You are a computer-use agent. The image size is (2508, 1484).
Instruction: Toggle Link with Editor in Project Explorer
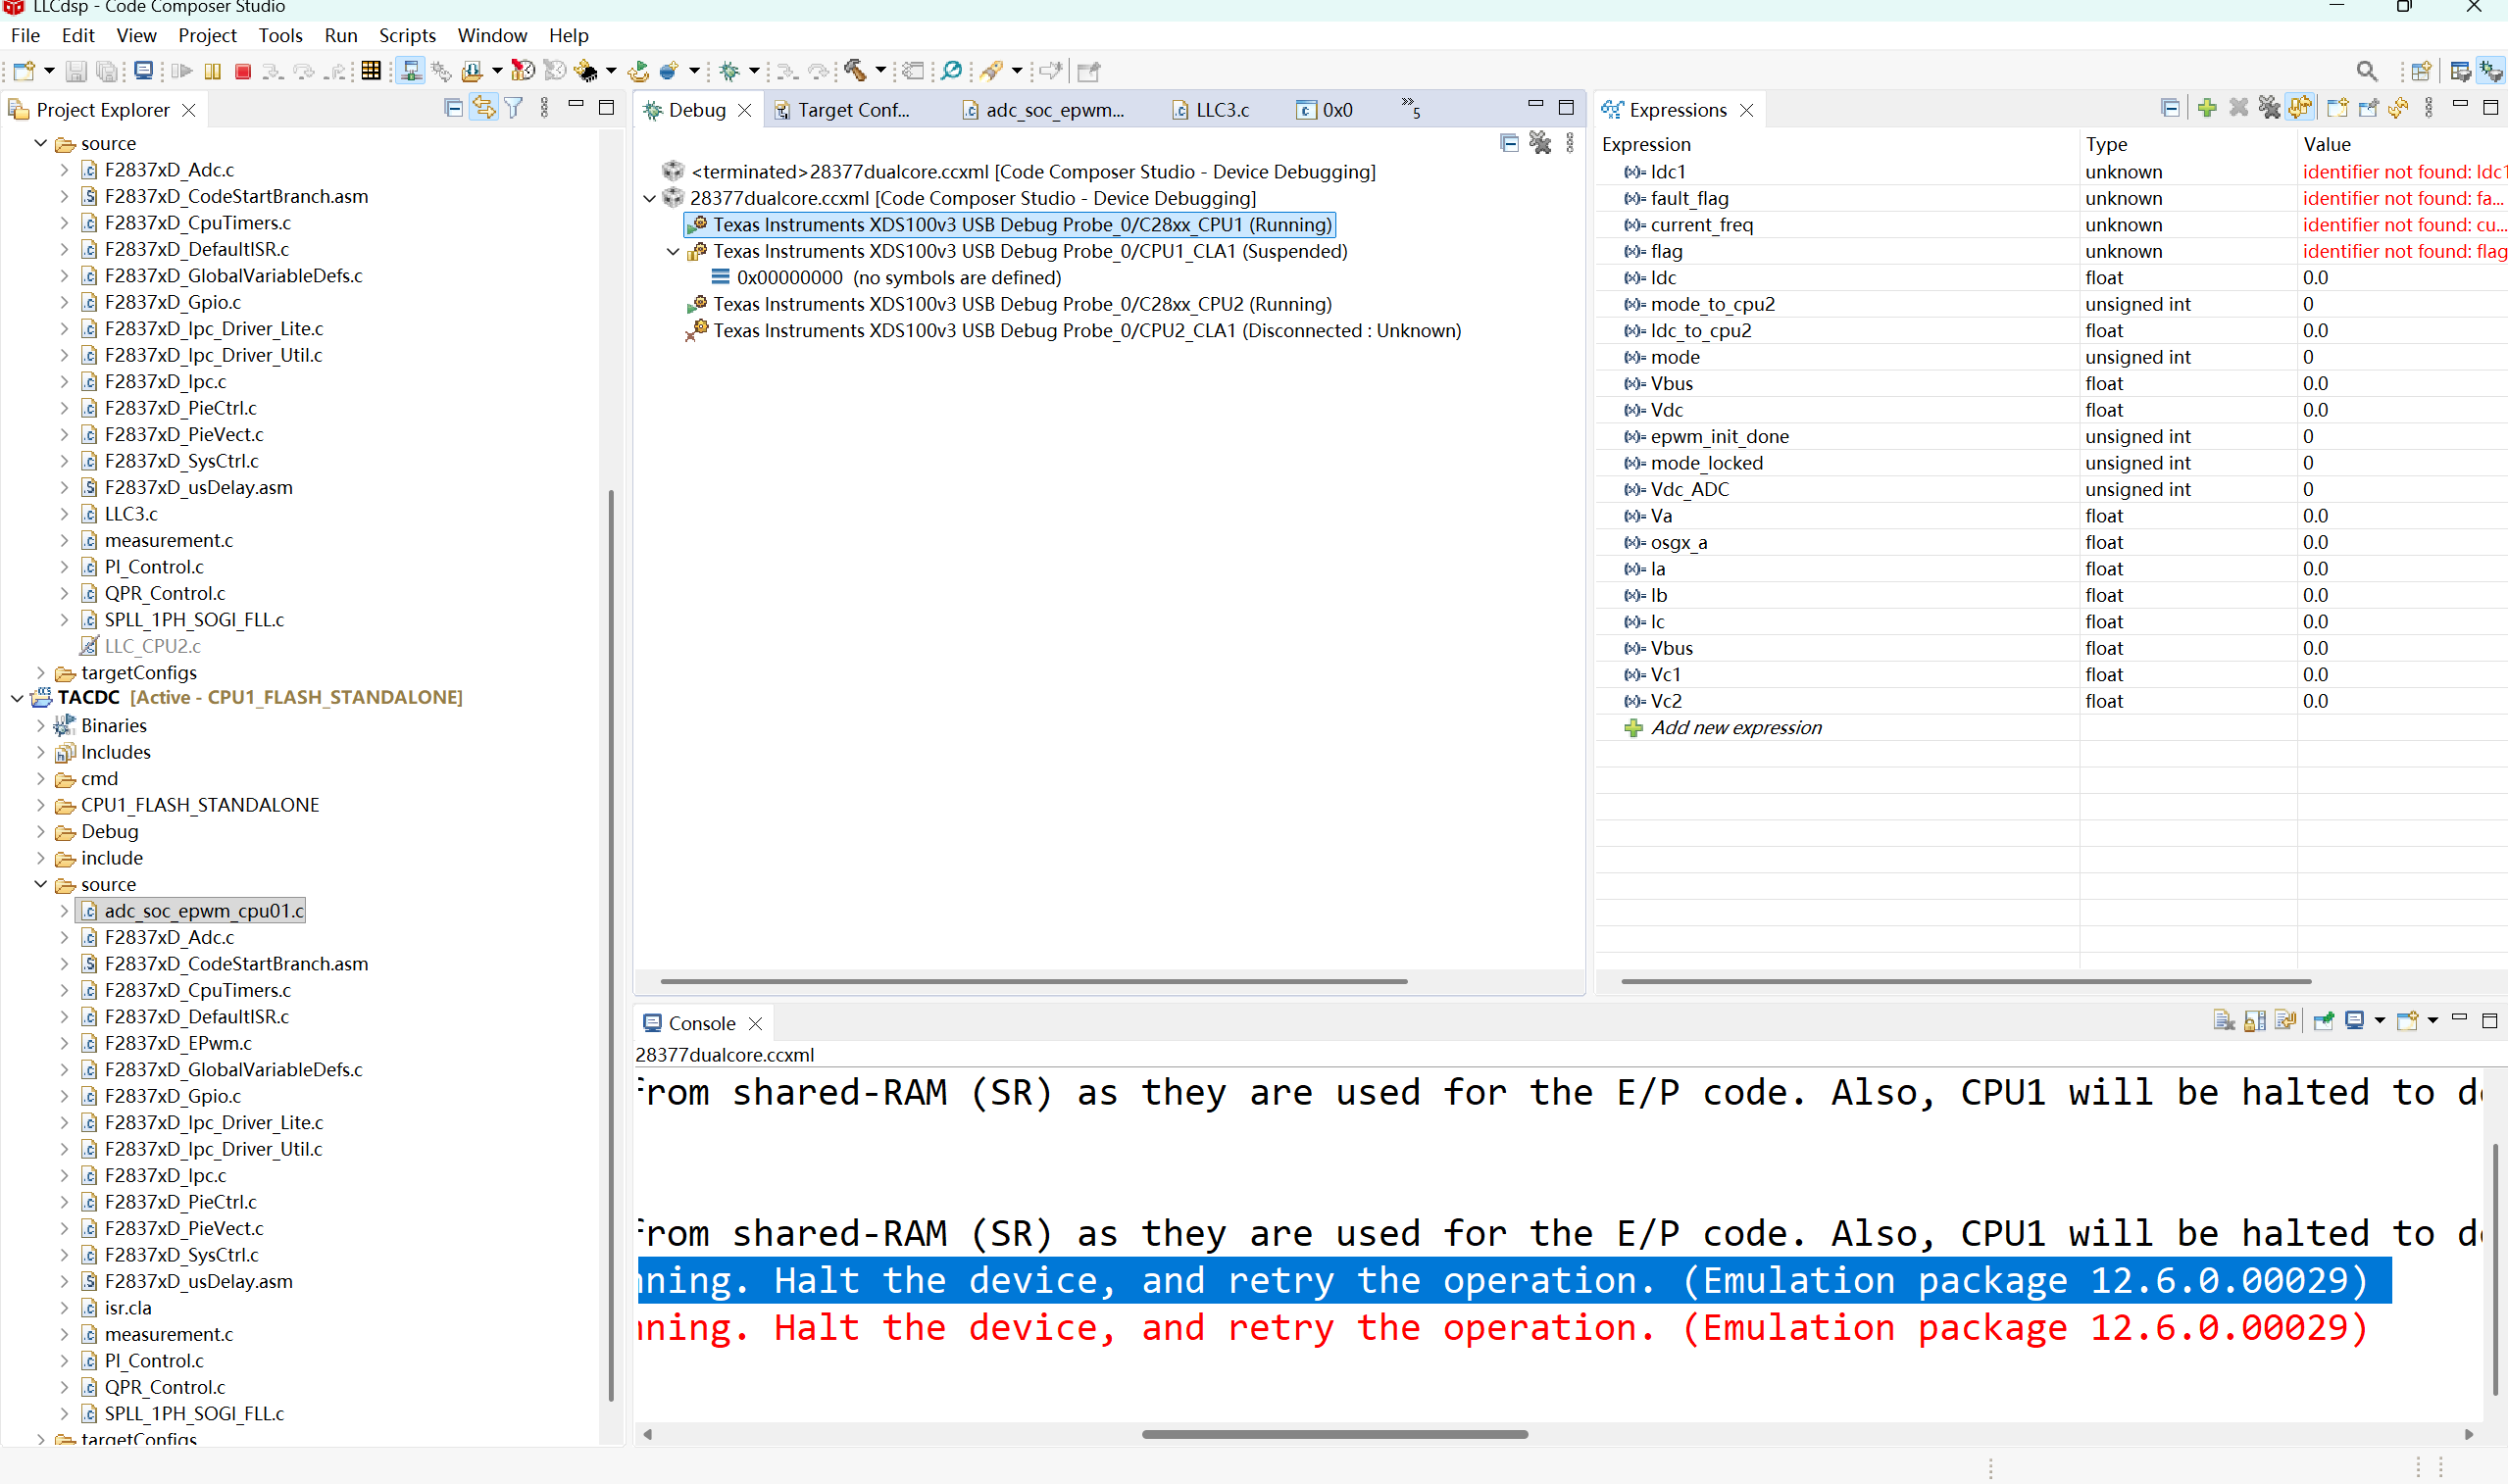point(484,109)
